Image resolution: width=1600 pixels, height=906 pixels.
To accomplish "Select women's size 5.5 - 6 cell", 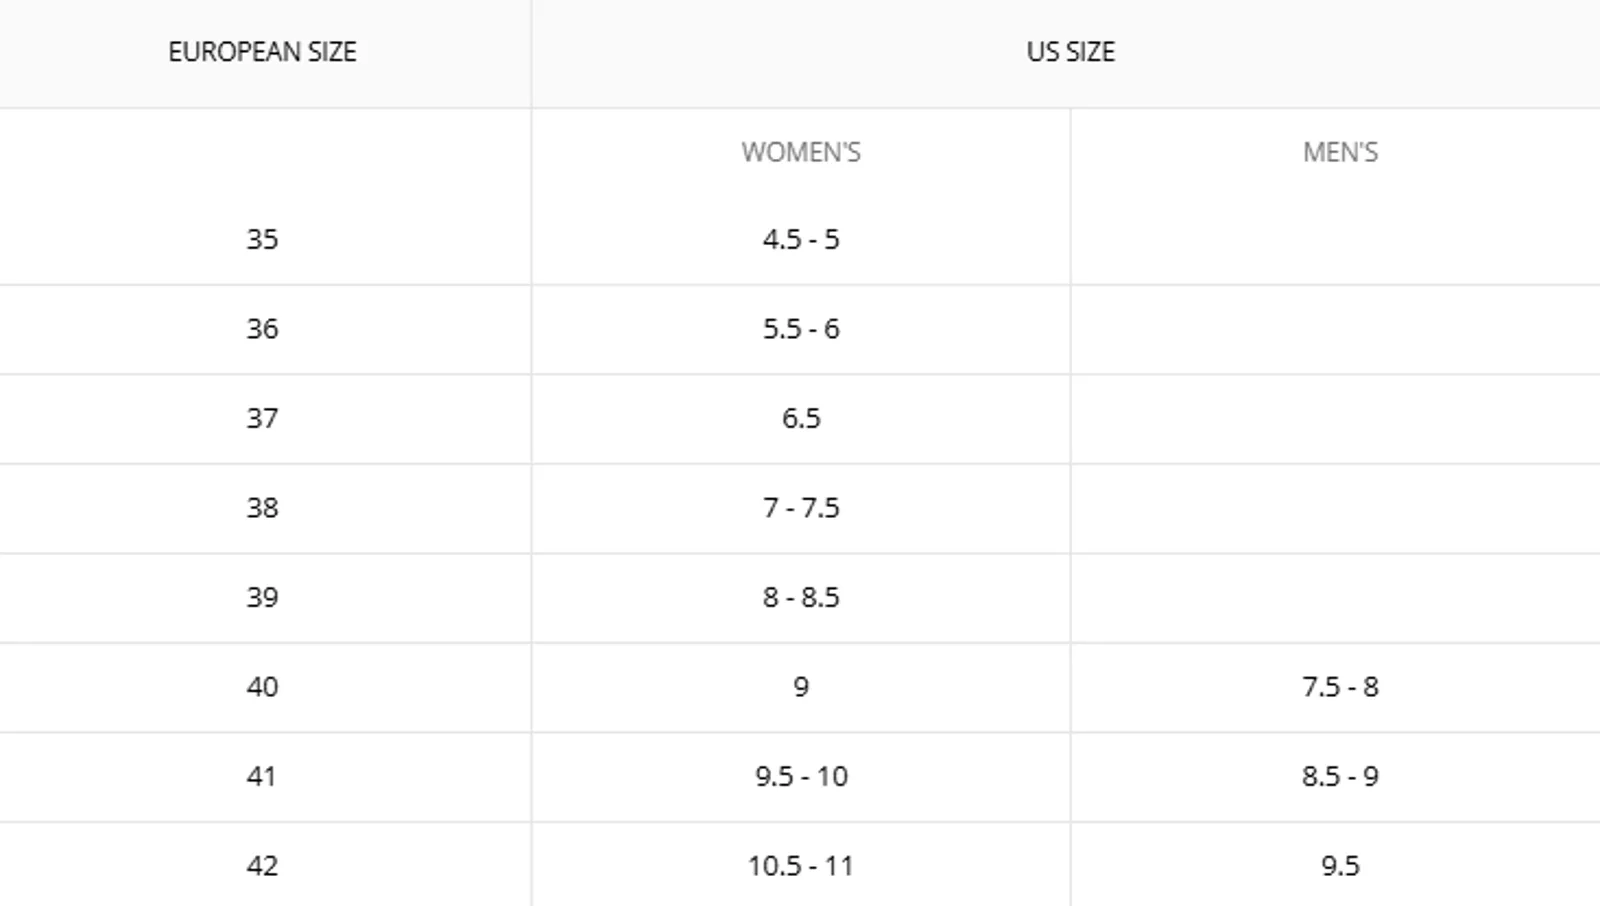I will pyautogui.click(x=801, y=329).
